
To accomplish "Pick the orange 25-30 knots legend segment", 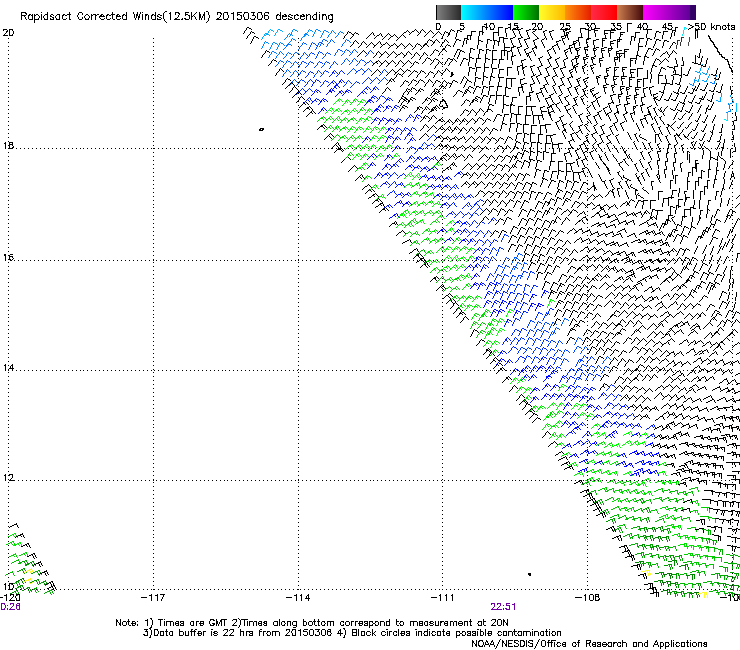I will click(x=578, y=12).
